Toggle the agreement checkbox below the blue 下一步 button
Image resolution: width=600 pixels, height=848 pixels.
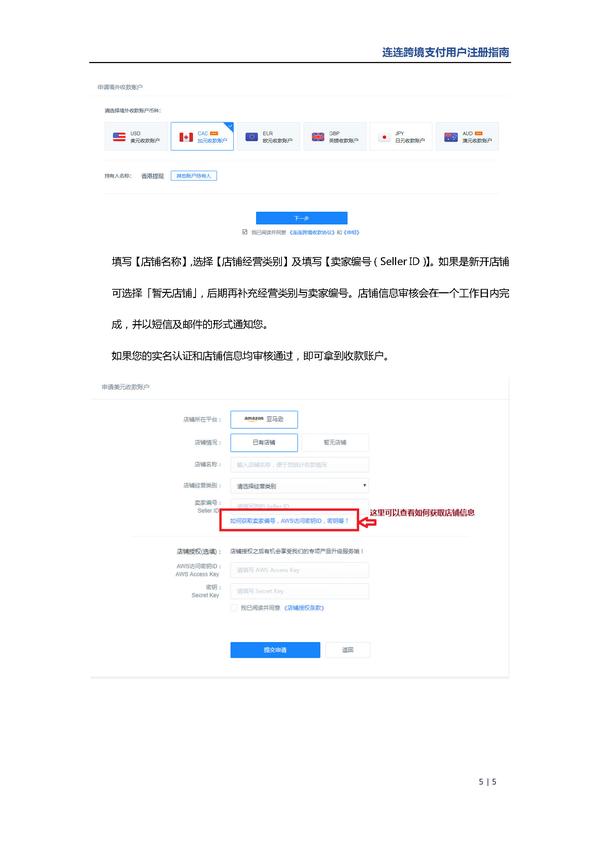(245, 232)
